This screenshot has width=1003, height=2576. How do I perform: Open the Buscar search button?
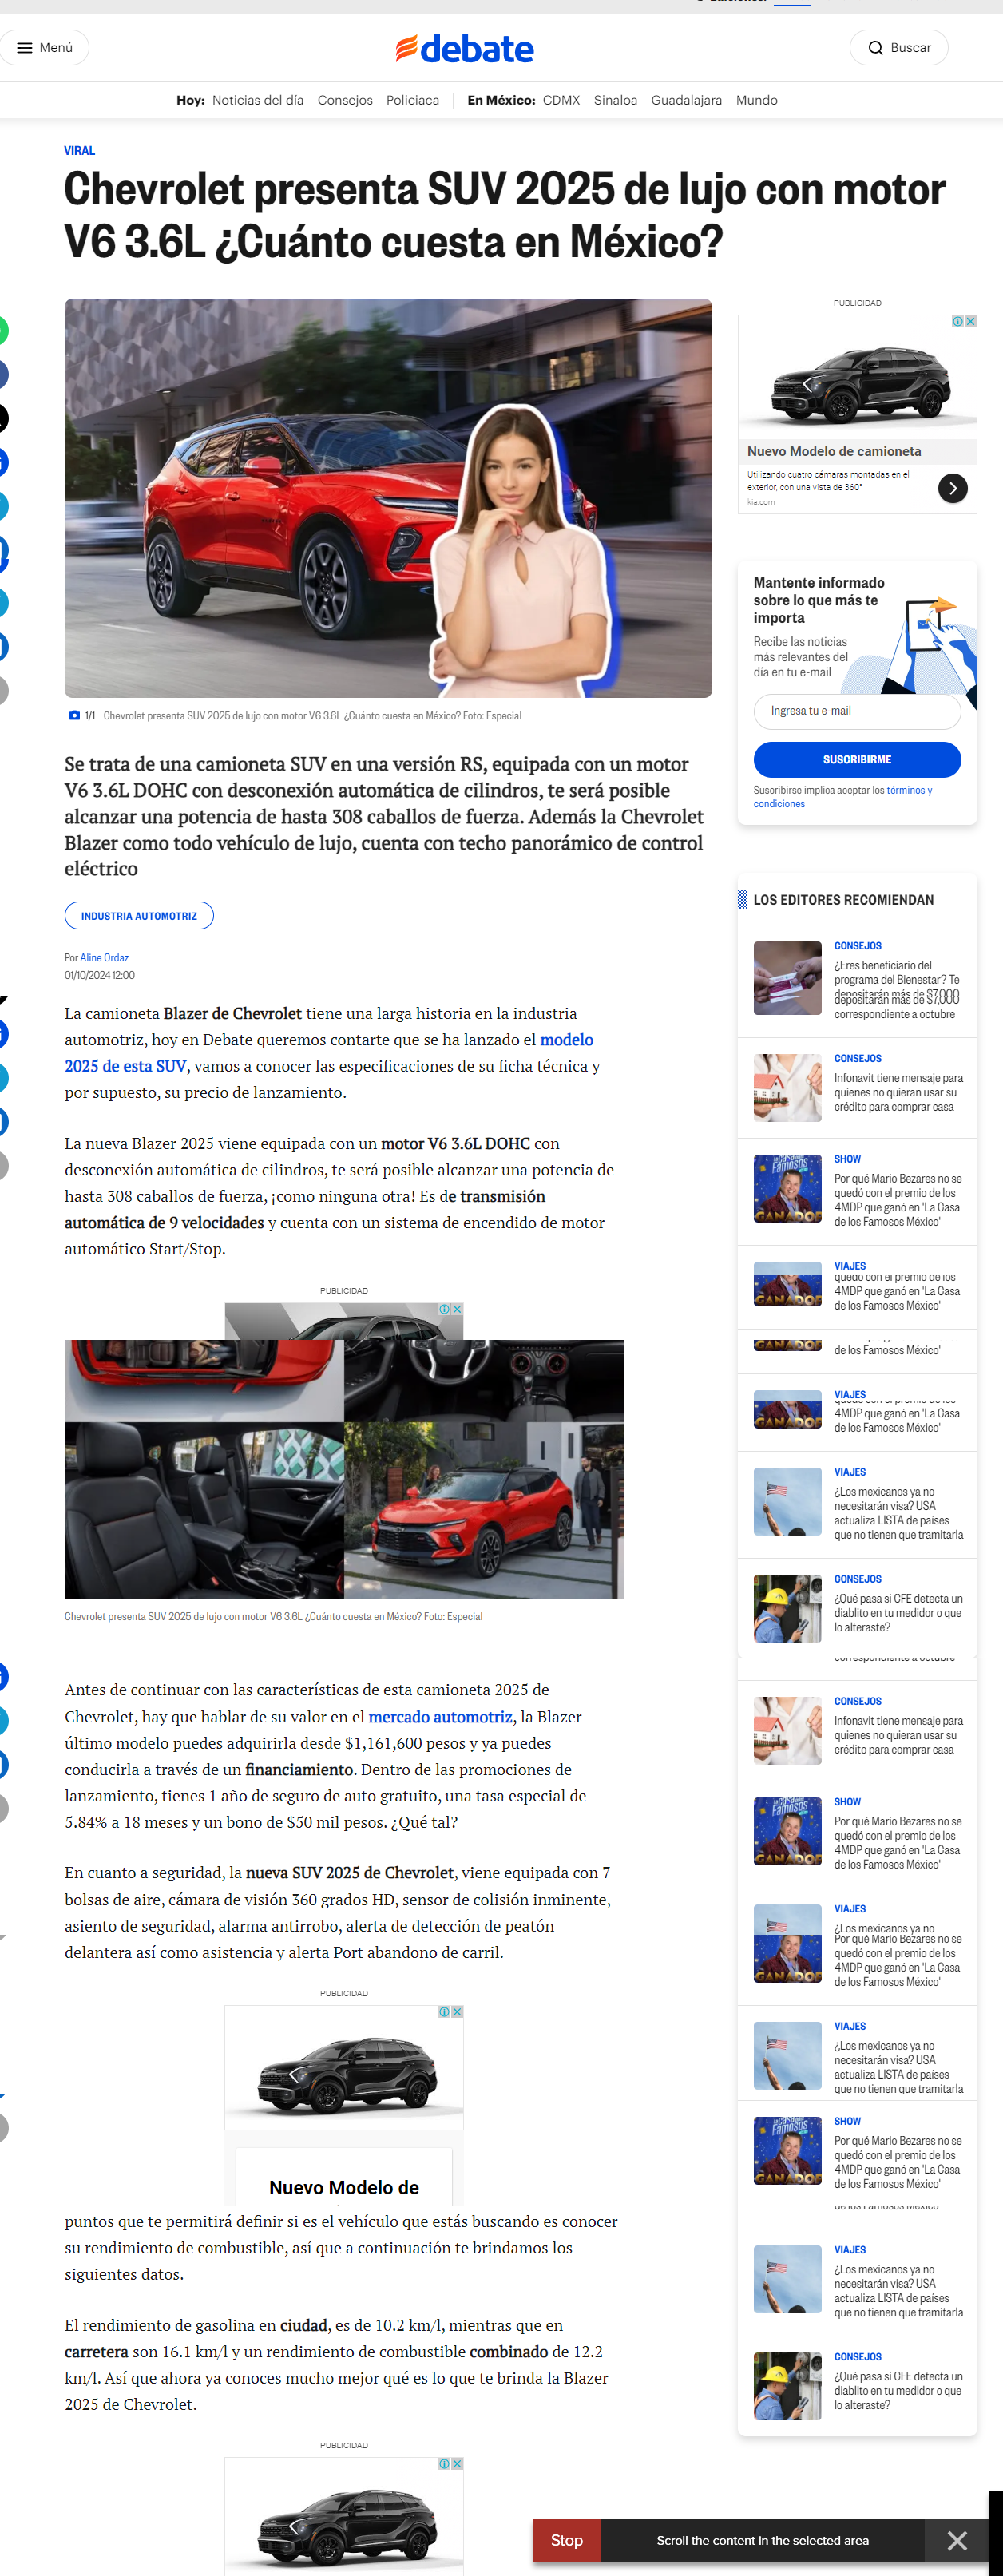[x=898, y=47]
